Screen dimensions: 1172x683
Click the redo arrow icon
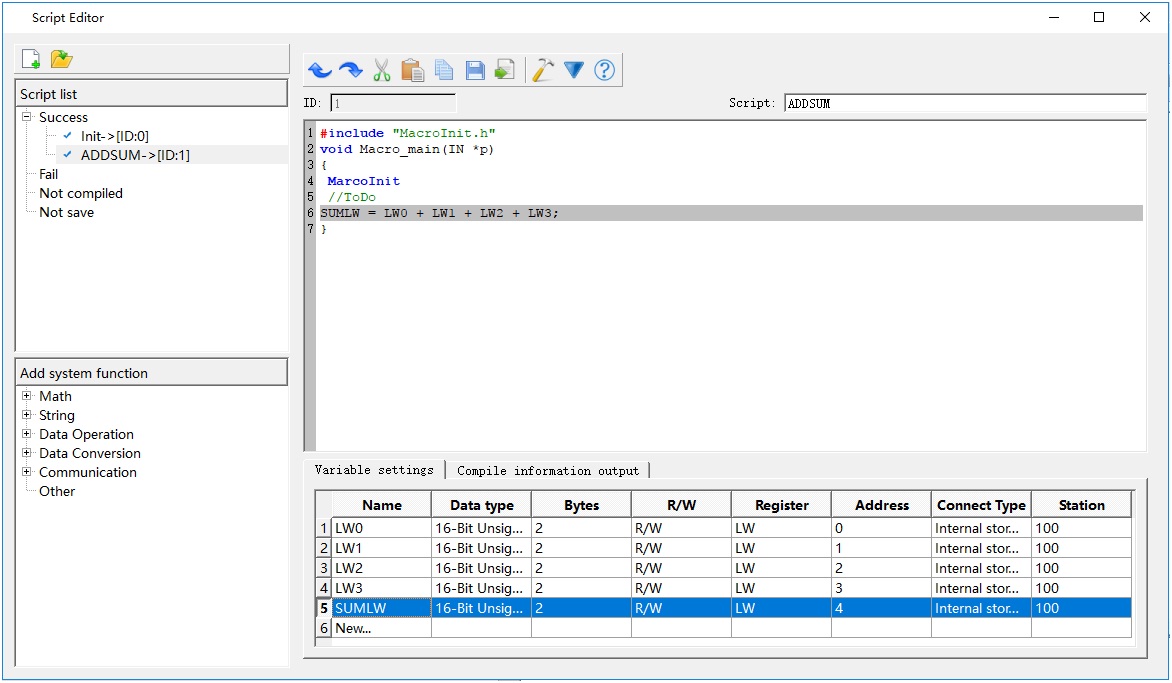tap(350, 70)
